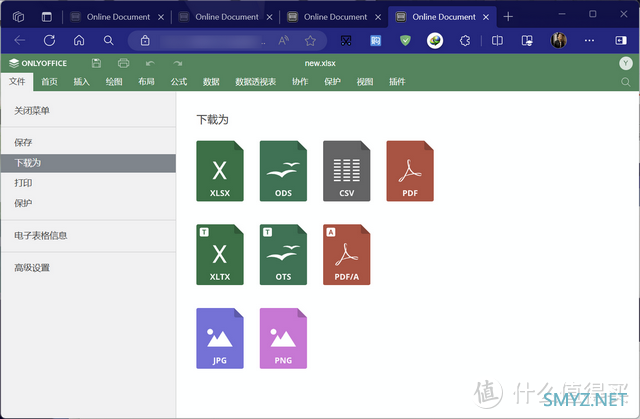Refresh the browser page
This screenshot has width=640, height=419.
click(49, 40)
